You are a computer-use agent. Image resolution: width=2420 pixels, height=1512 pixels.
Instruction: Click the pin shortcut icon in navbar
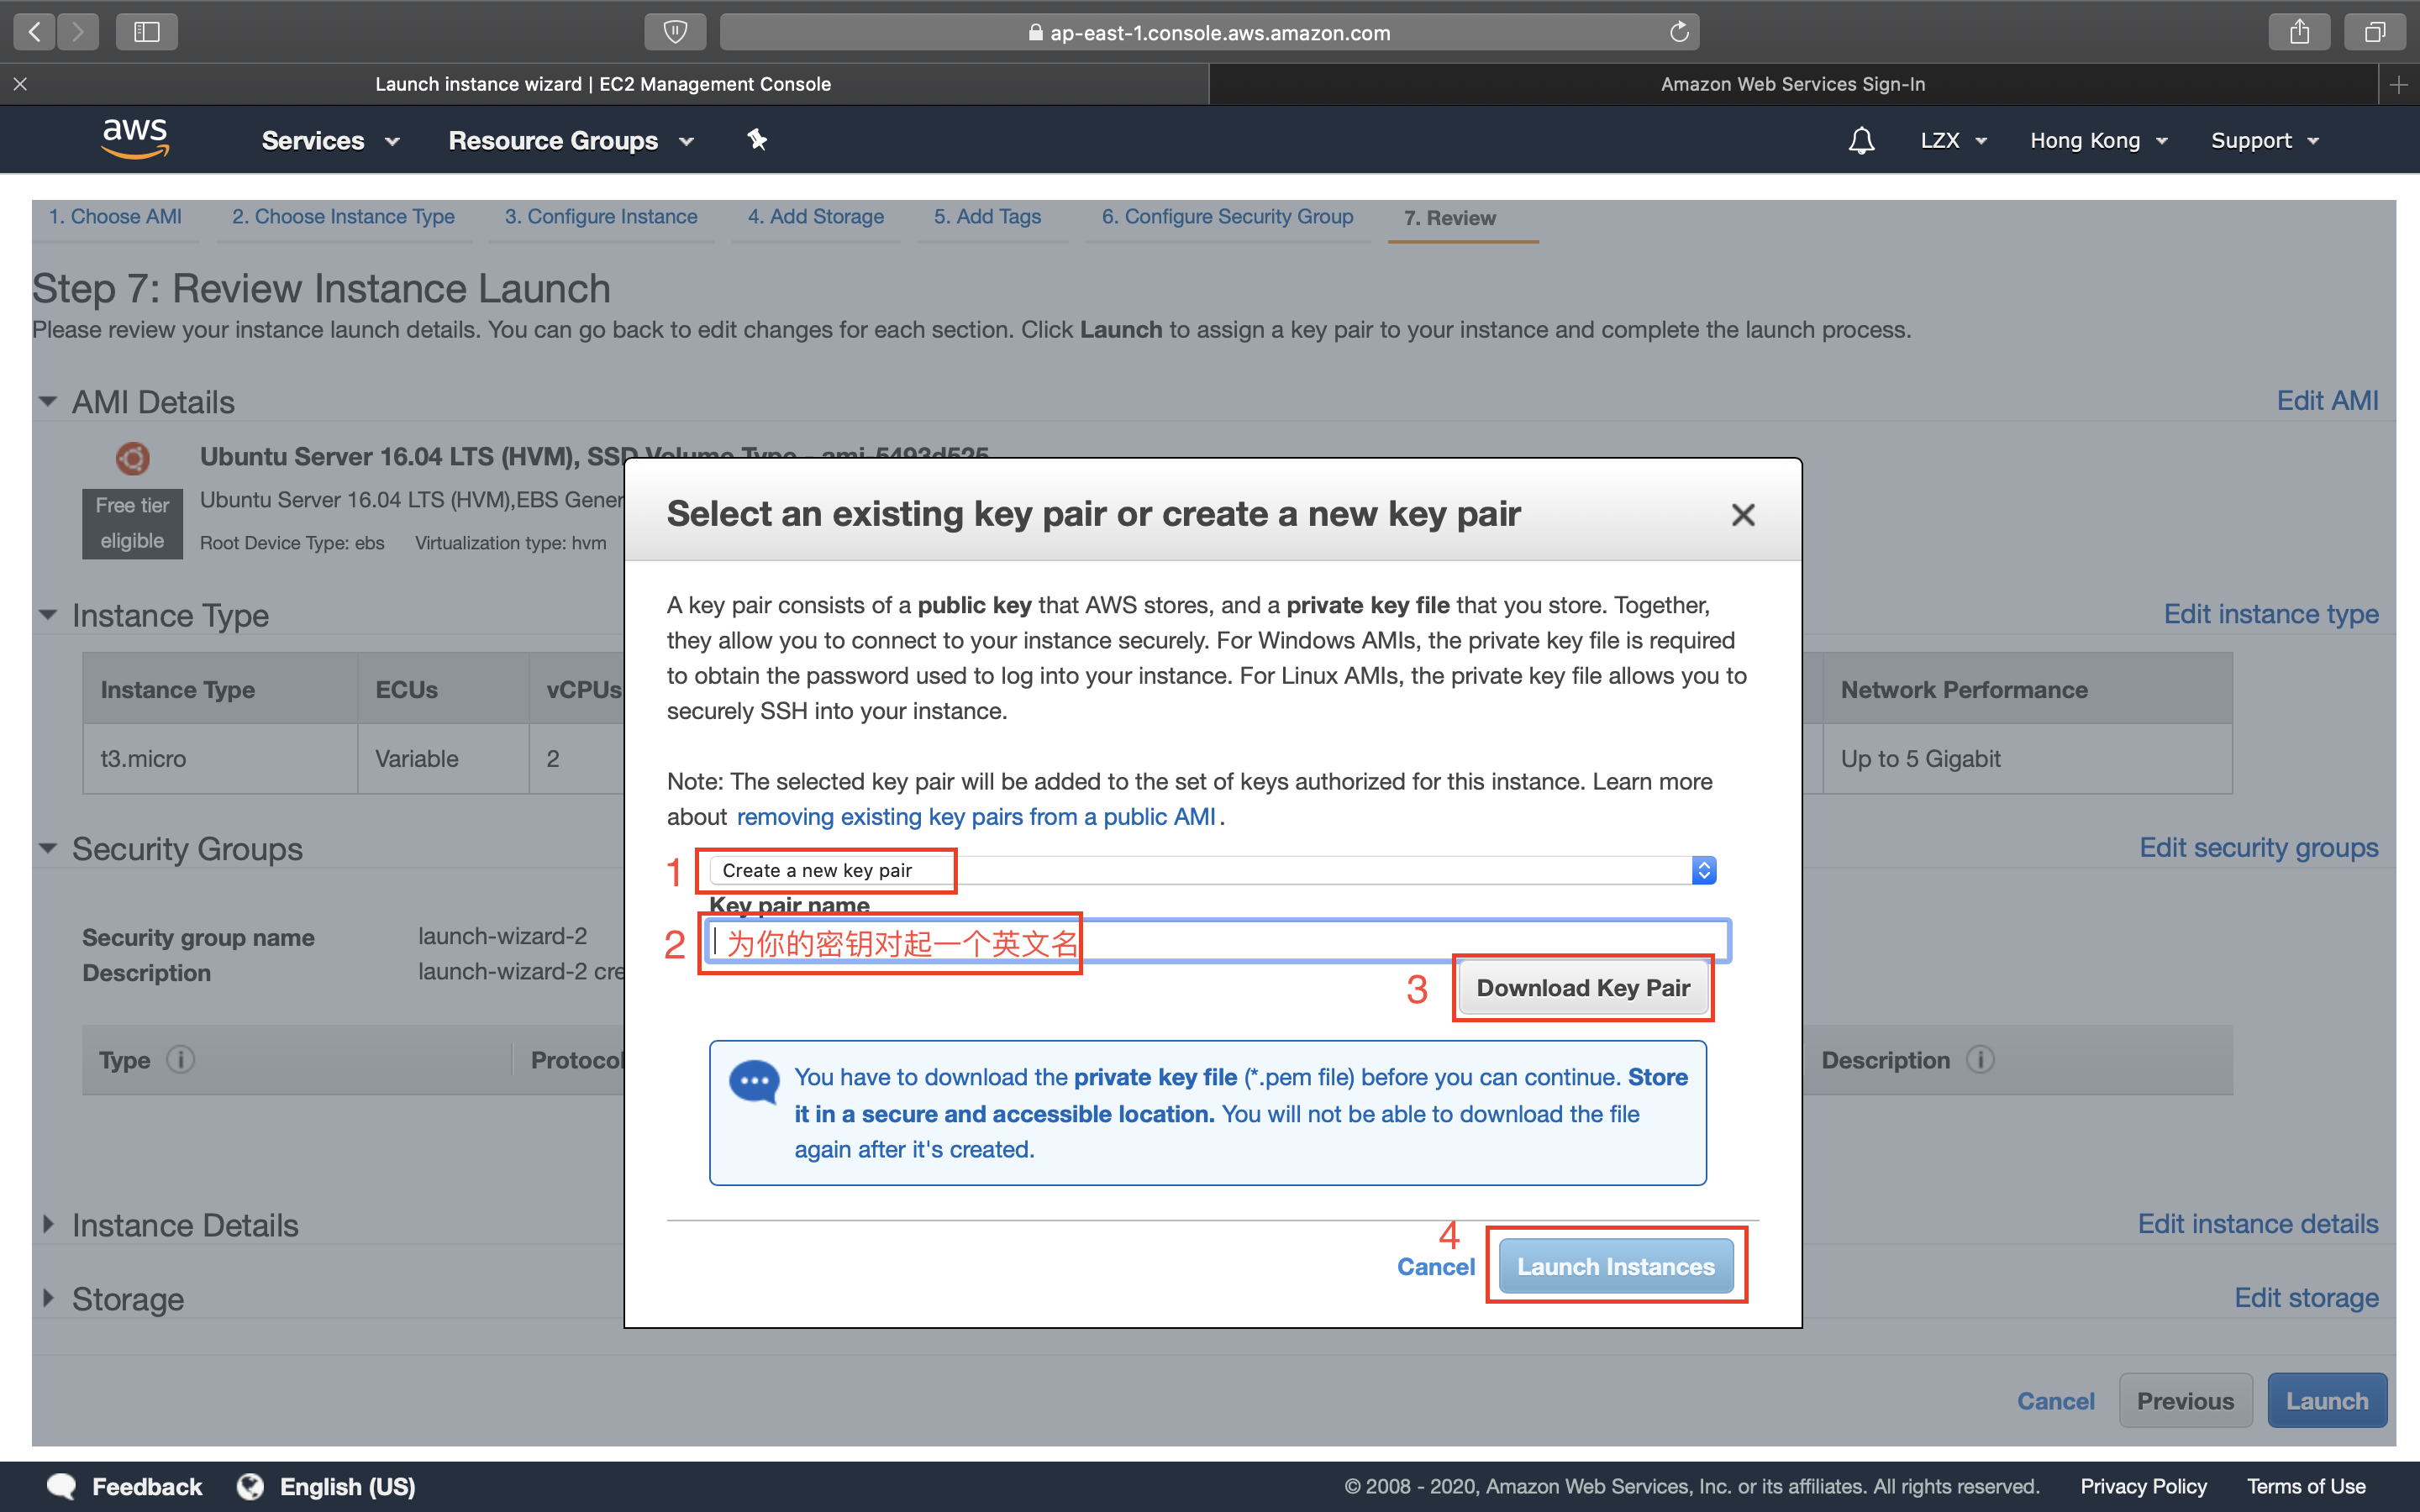pyautogui.click(x=757, y=140)
